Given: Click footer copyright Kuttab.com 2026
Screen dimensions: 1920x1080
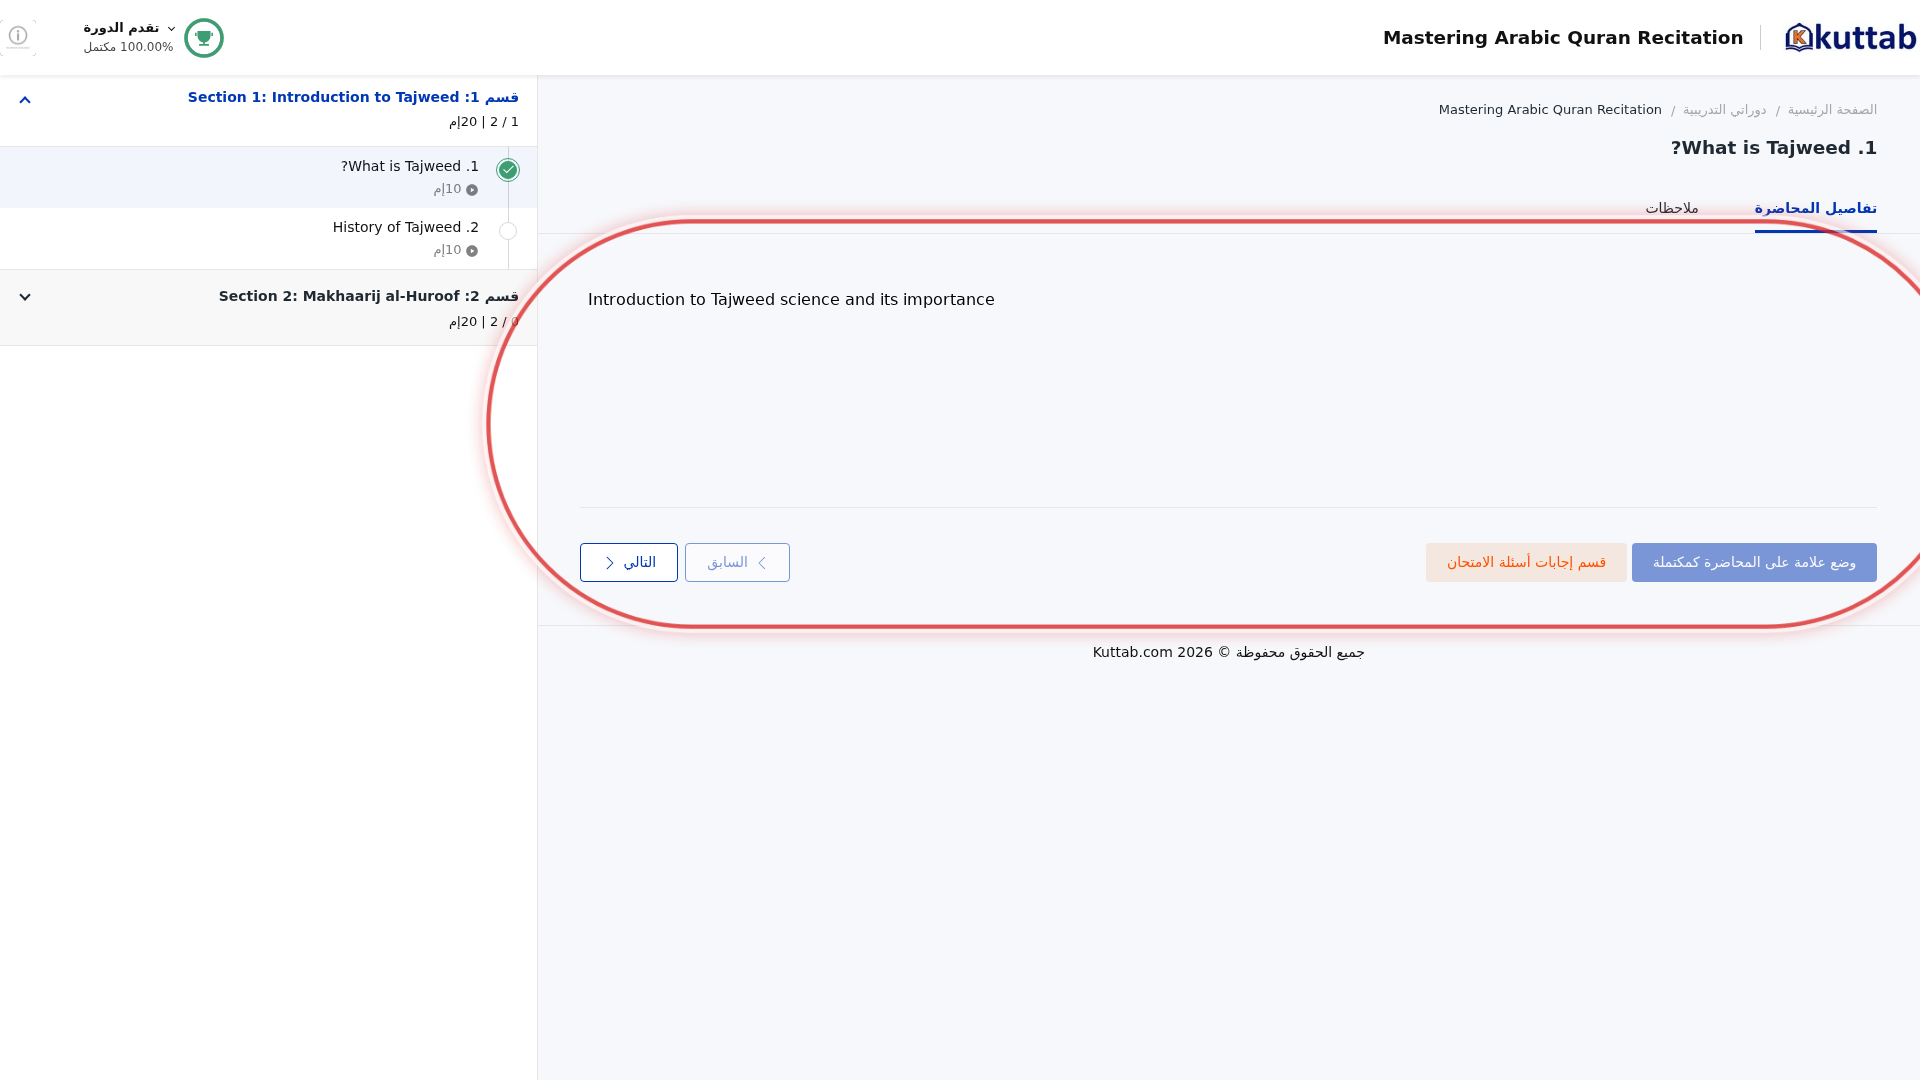Looking at the screenshot, I should (1228, 652).
